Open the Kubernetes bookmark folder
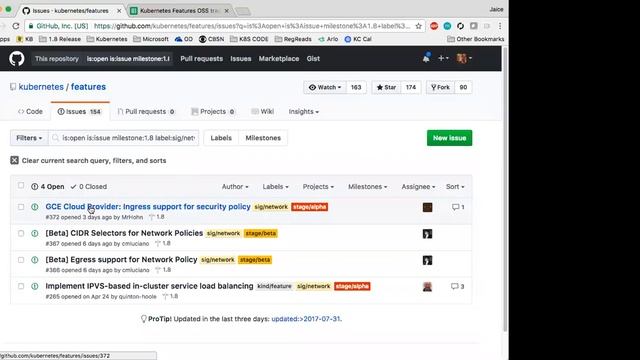 pos(107,39)
